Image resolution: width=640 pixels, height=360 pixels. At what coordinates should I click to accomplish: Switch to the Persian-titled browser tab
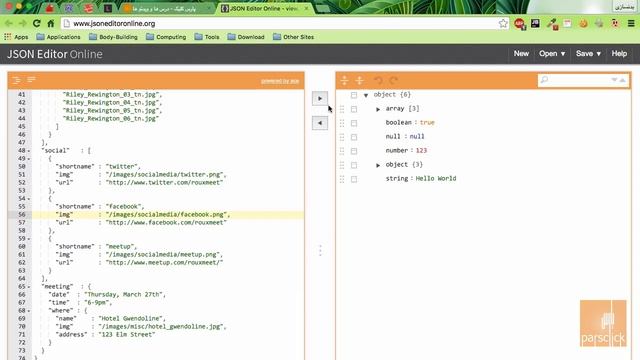[168, 9]
